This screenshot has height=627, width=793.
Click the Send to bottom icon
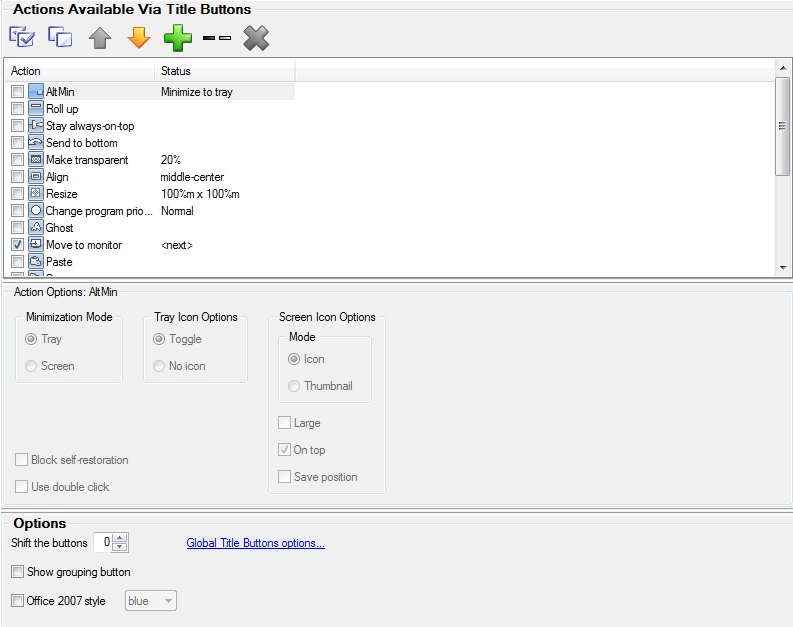point(36,143)
